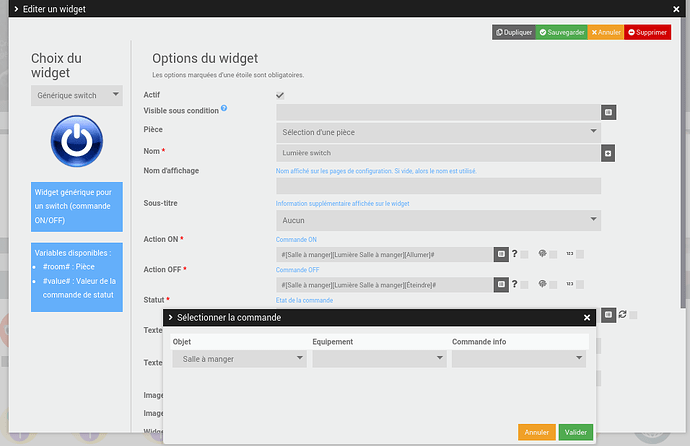Click the icon button beside the Nom field

click(608, 153)
